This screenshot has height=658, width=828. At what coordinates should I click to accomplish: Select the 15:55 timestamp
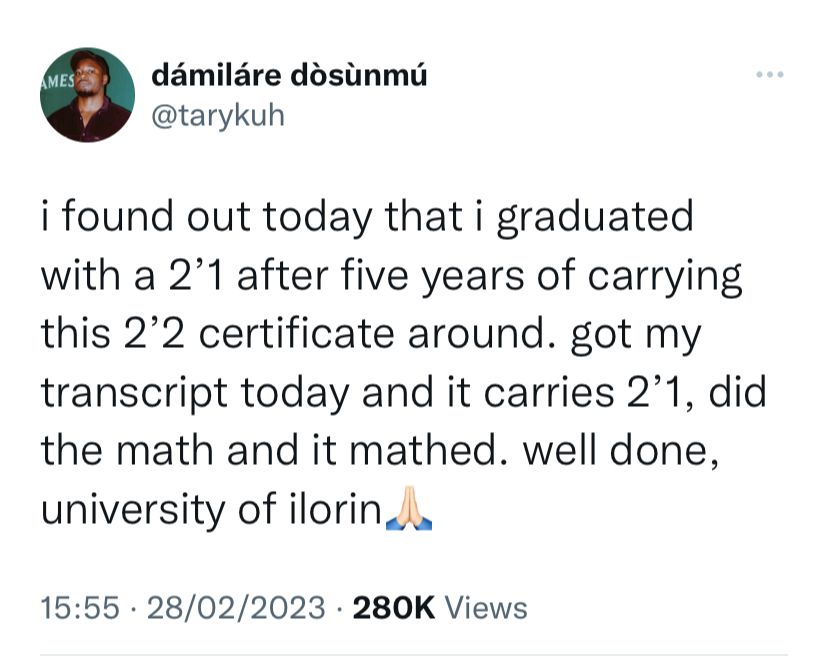(x=80, y=607)
